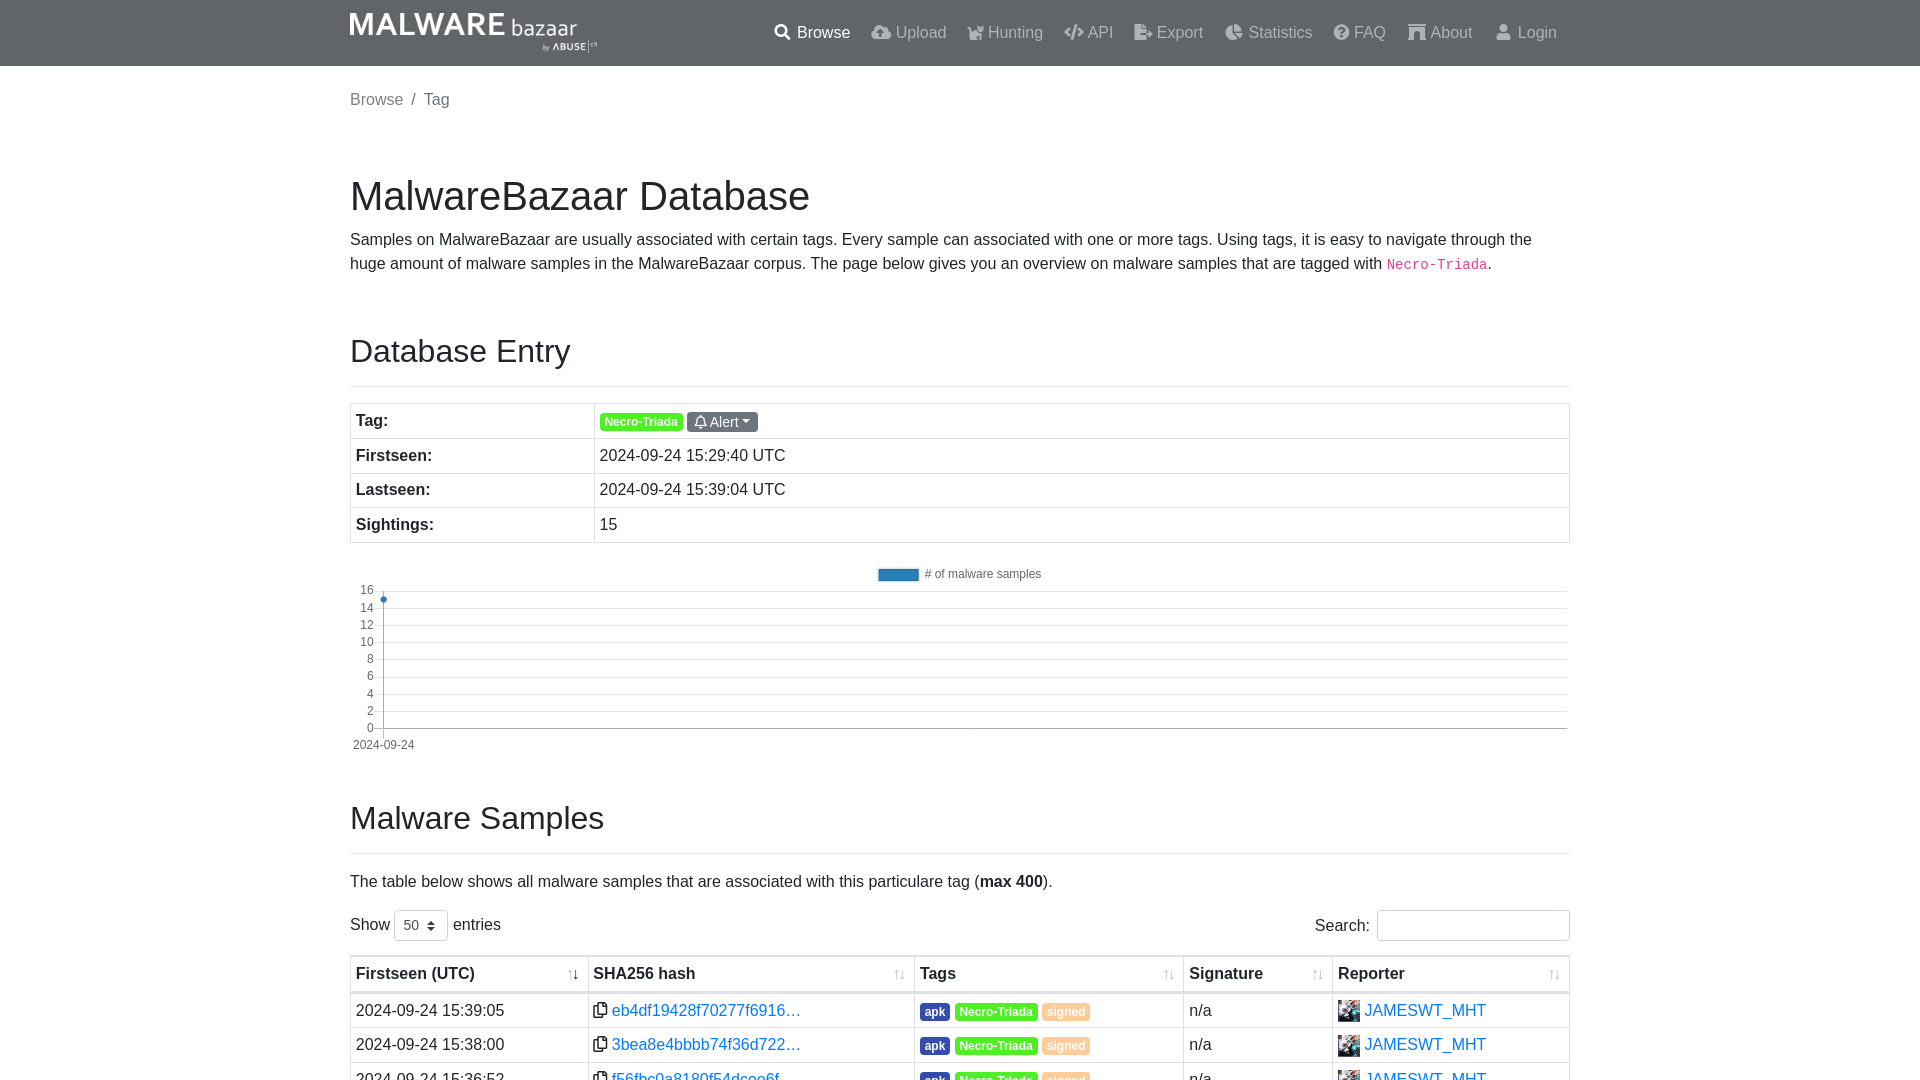Click the Necro-Triada text in the description

1437,265
